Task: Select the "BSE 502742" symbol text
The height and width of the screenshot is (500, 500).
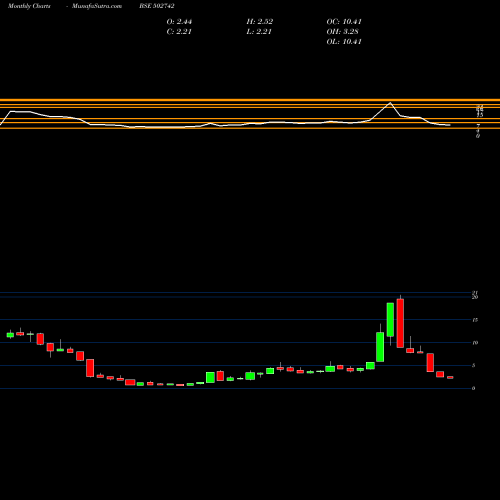Action: [x=157, y=6]
